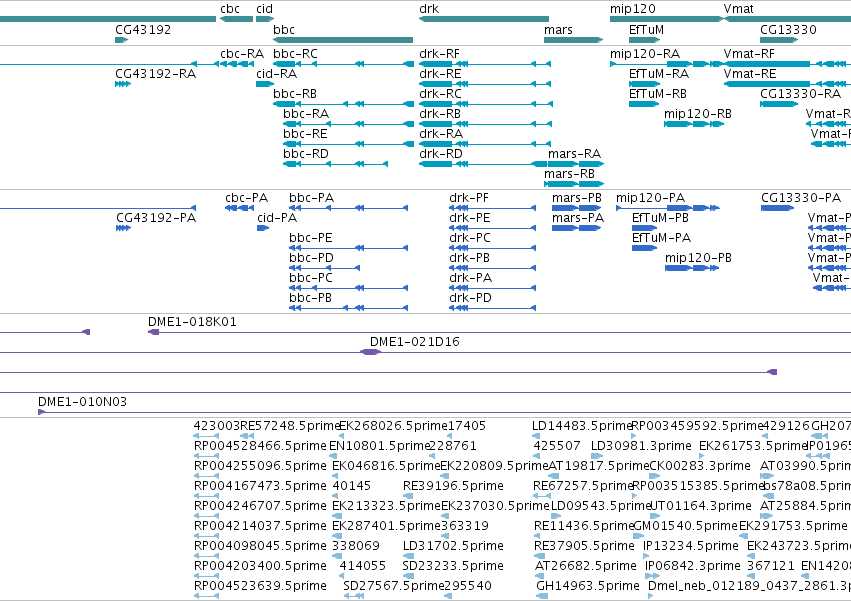This screenshot has width=851, height=601.
Task: Click the EfTuM-RB transcript glyph
Action: [x=644, y=104]
